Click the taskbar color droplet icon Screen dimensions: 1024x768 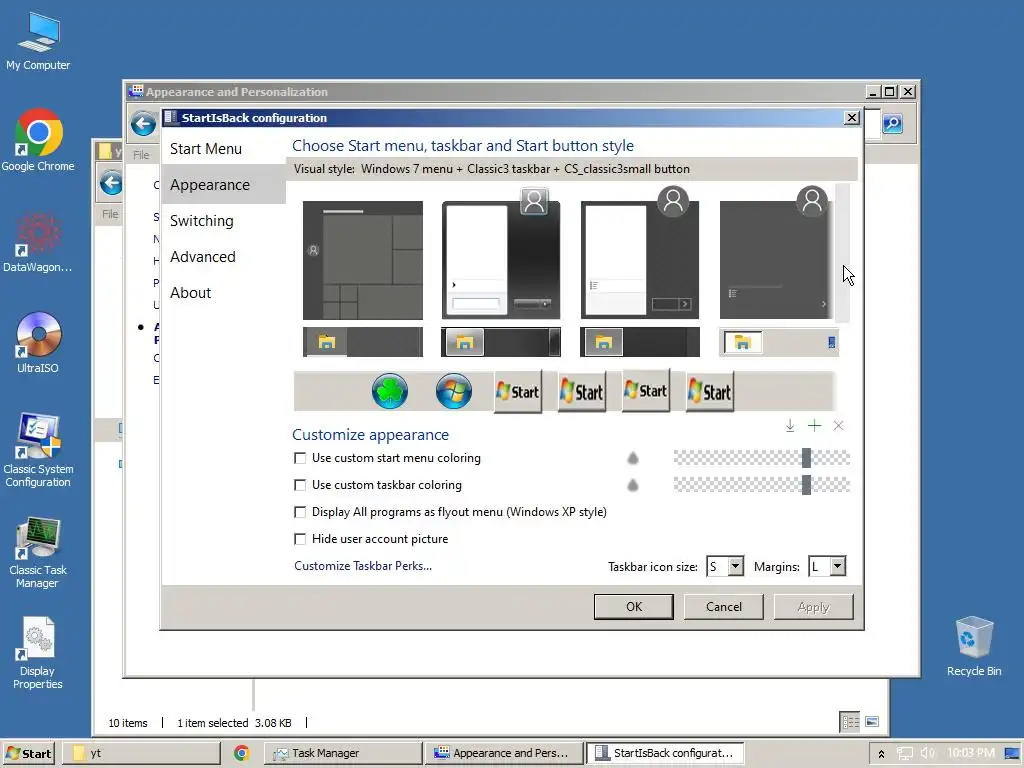(x=632, y=485)
